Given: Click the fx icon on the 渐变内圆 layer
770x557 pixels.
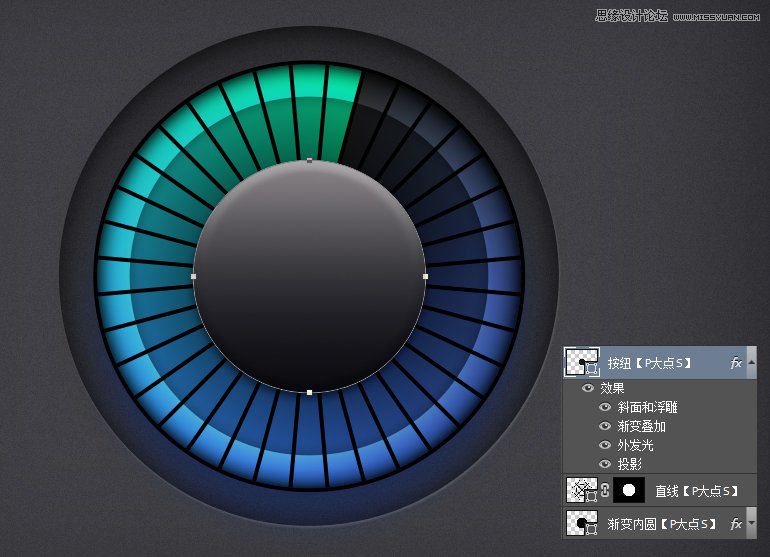Looking at the screenshot, I should click(736, 523).
